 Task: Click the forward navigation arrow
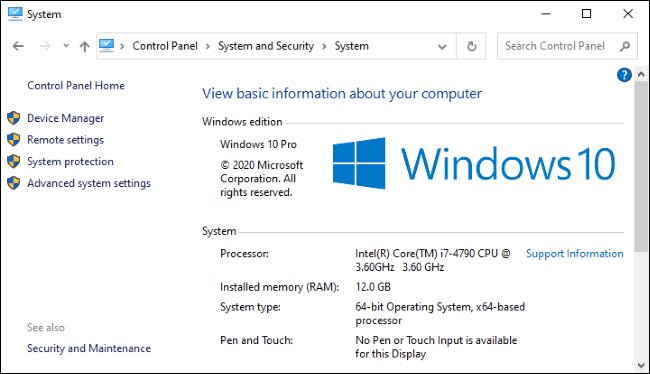(x=45, y=46)
